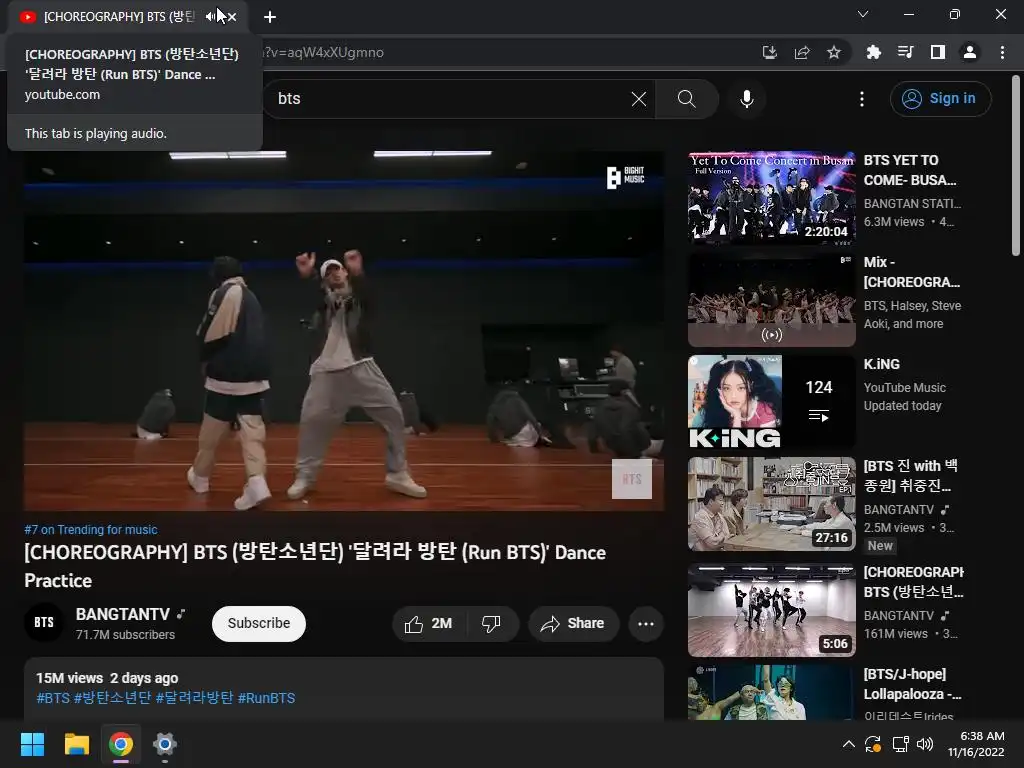Click the Sign in button
This screenshot has width=1024, height=768.
tap(940, 99)
